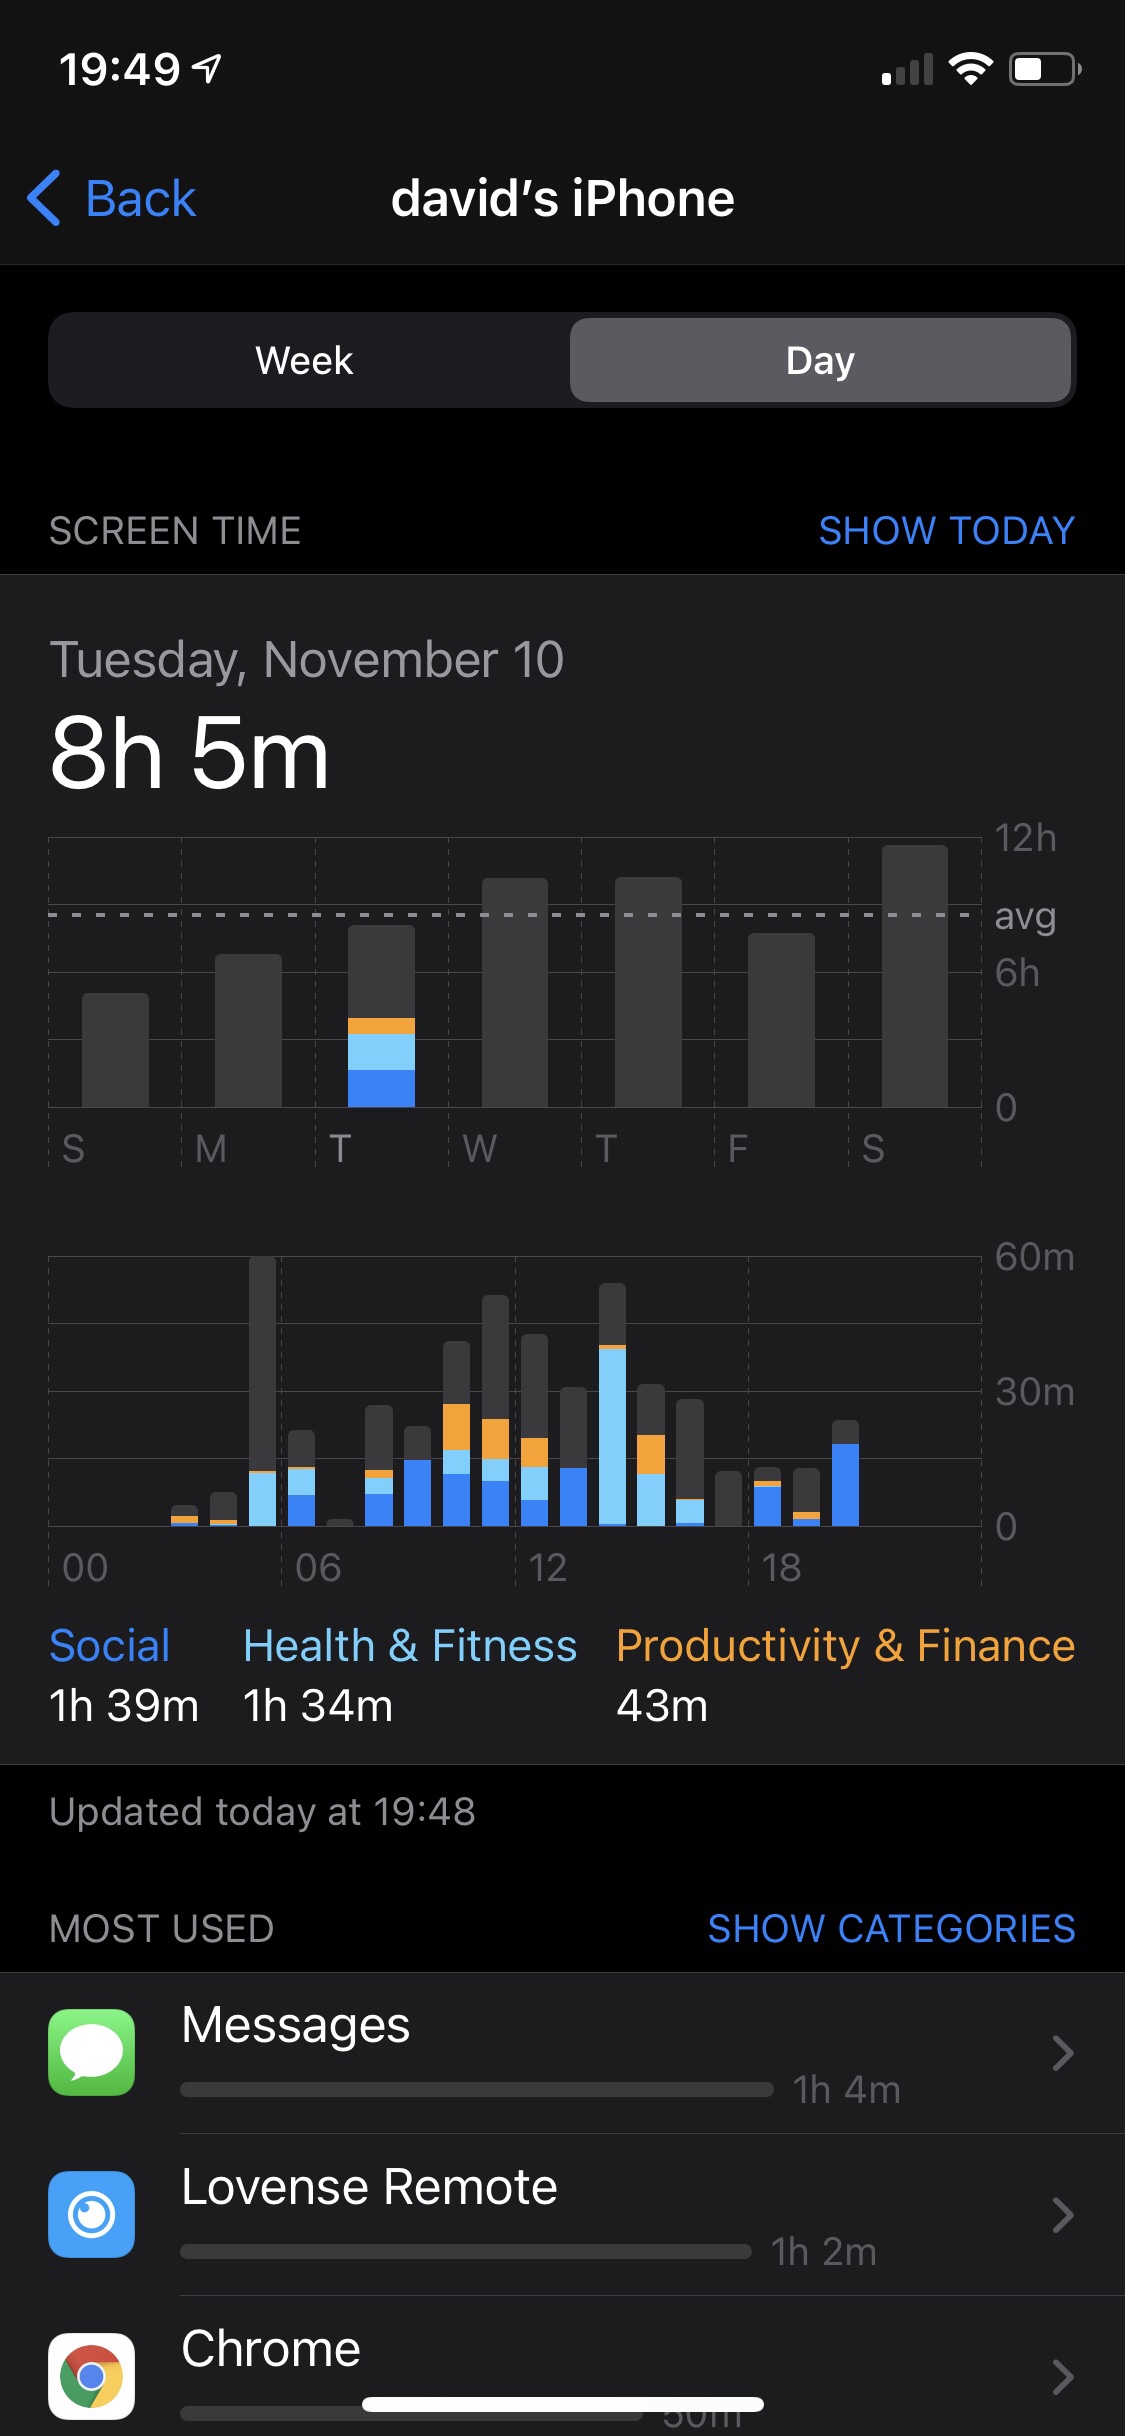Expand Messages usage details chevron
Image resolution: width=1125 pixels, height=2436 pixels.
point(1062,2053)
